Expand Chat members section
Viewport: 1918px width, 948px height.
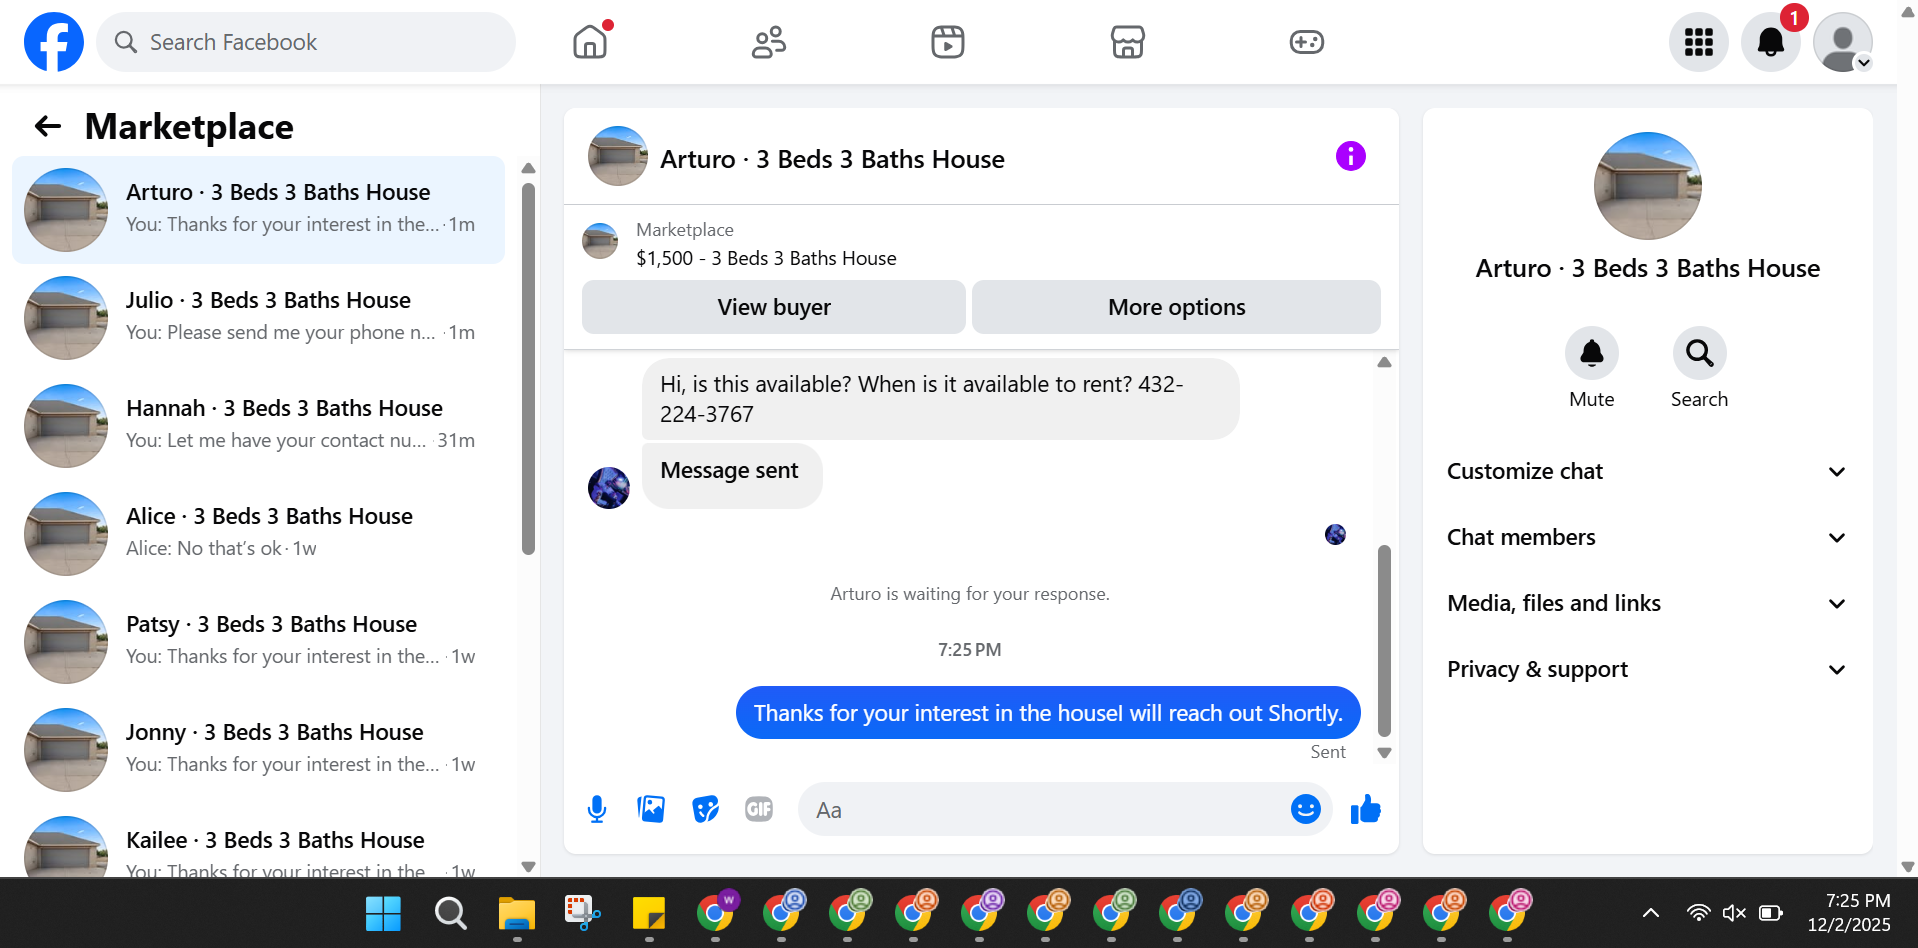point(1647,537)
